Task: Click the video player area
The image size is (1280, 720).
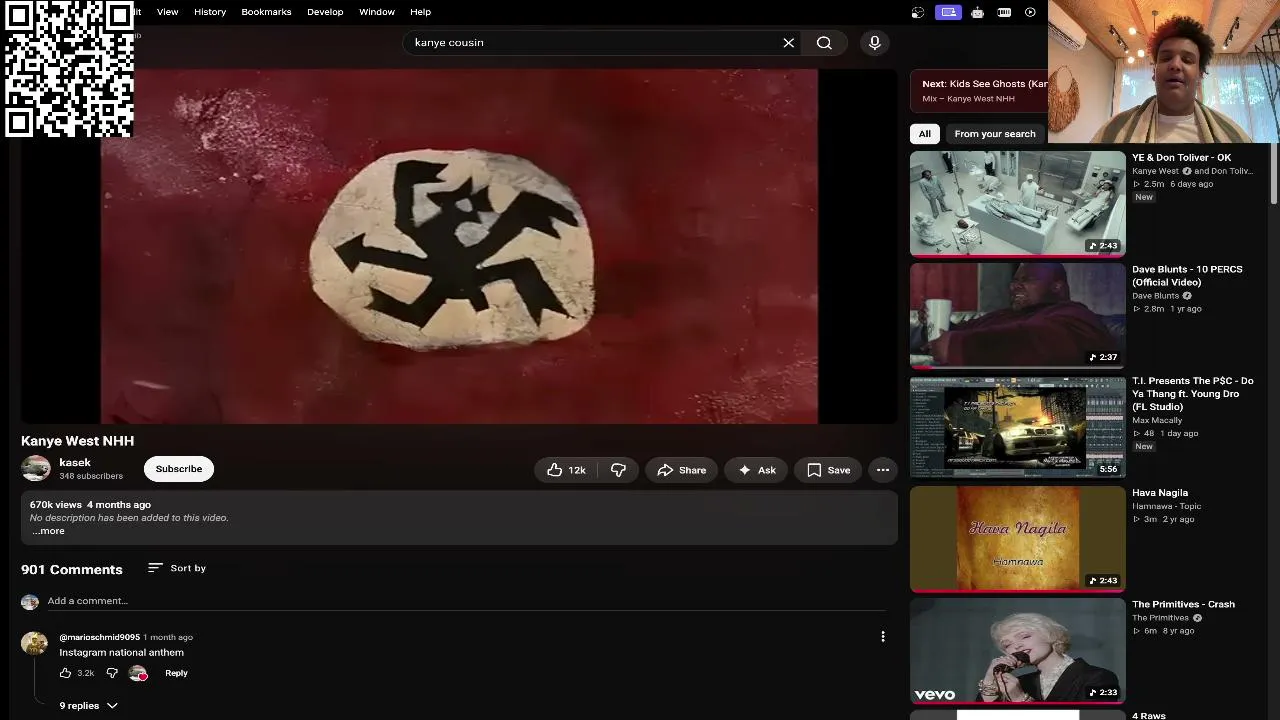Action: tap(459, 246)
